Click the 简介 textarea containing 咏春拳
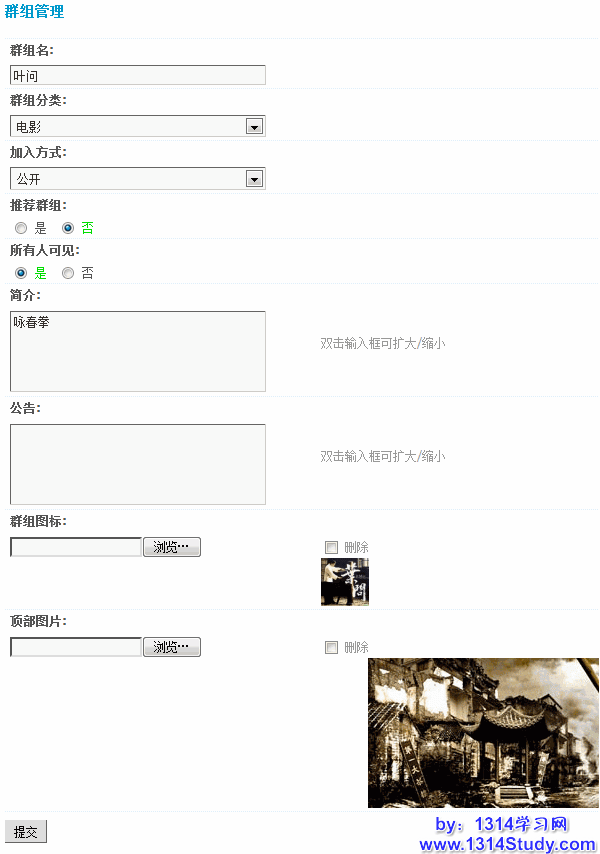600x854 pixels. coord(138,351)
